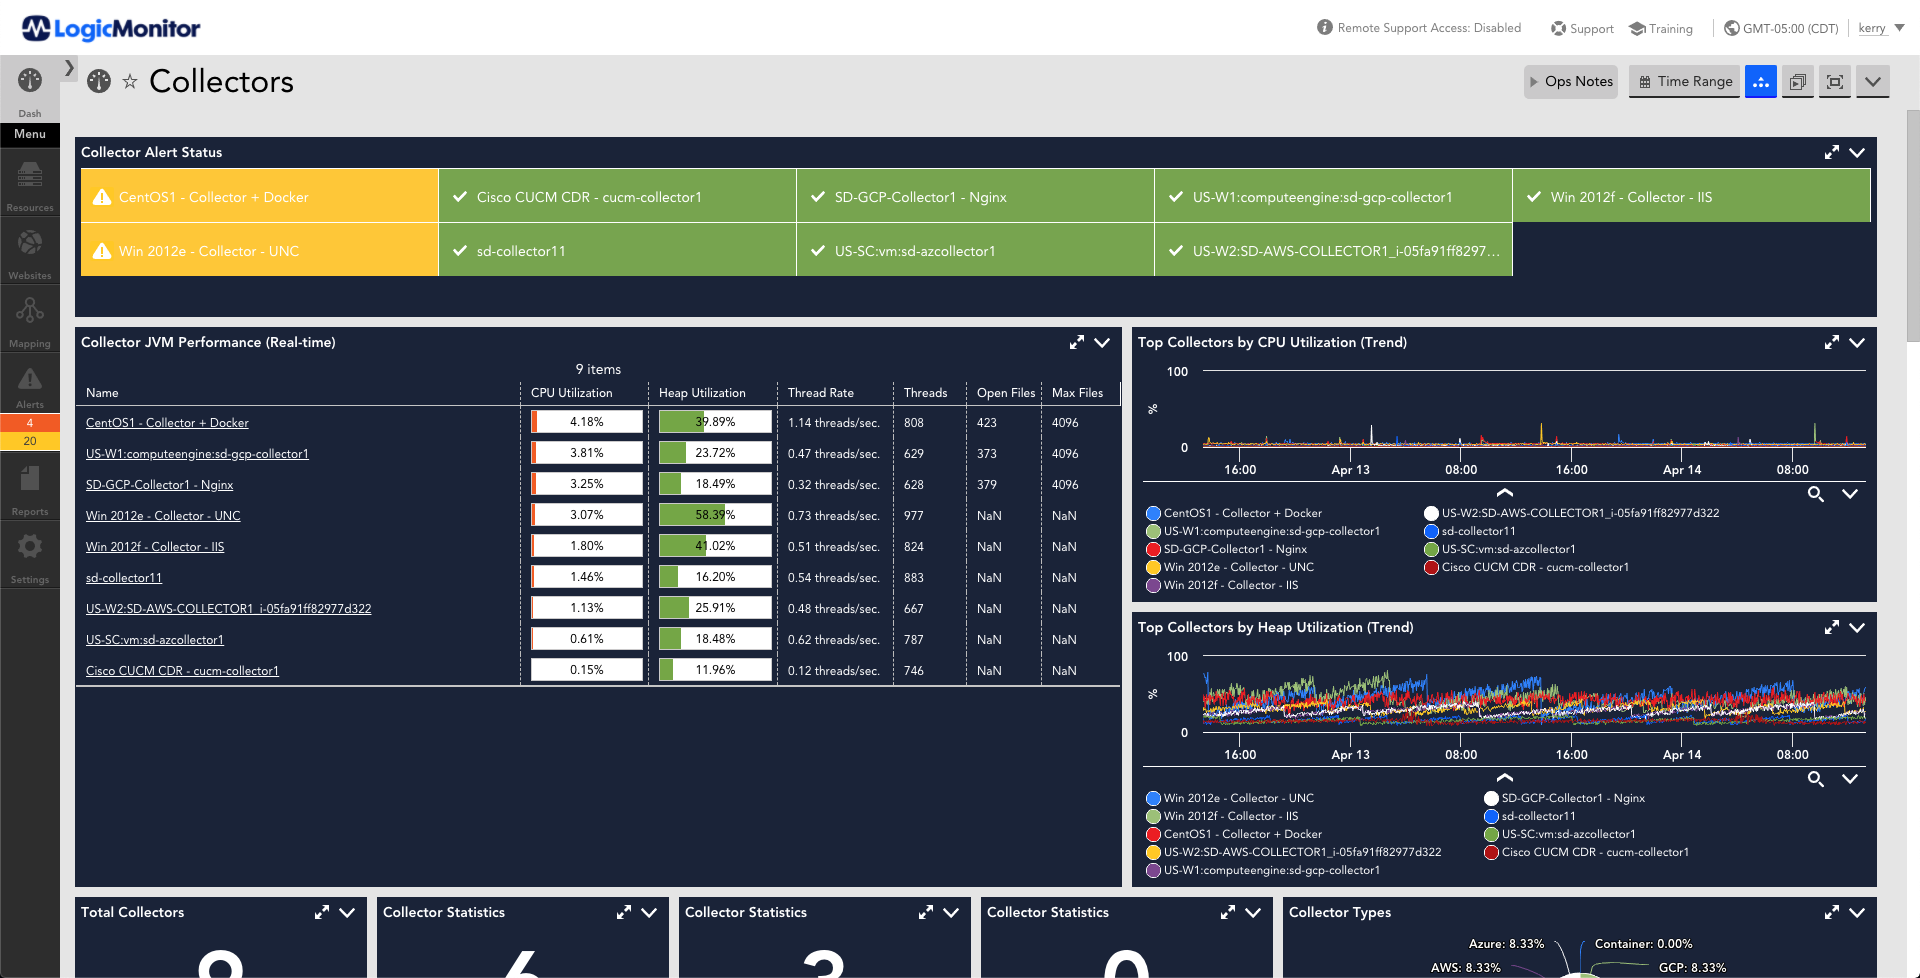The width and height of the screenshot is (1920, 978).
Task: Toggle Win 2012e series in Heap trend legend
Action: pos(1230,798)
